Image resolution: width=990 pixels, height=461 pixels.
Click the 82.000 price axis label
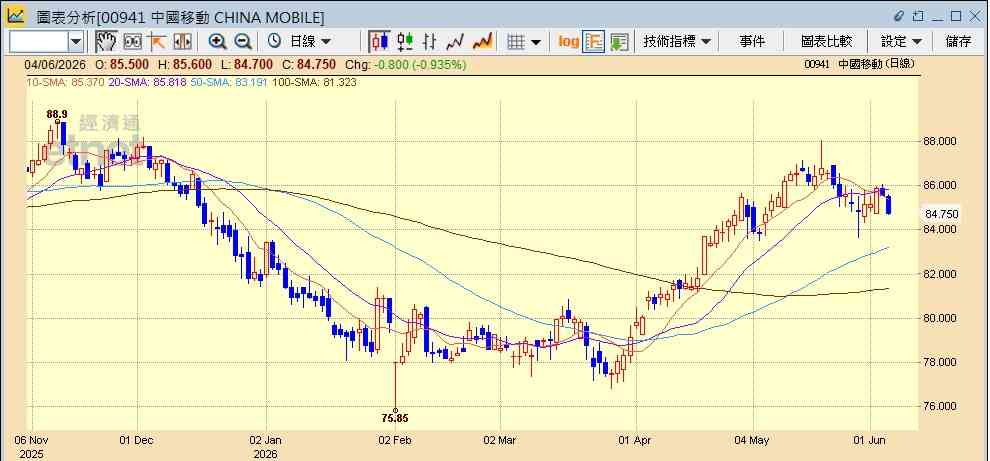[942, 274]
